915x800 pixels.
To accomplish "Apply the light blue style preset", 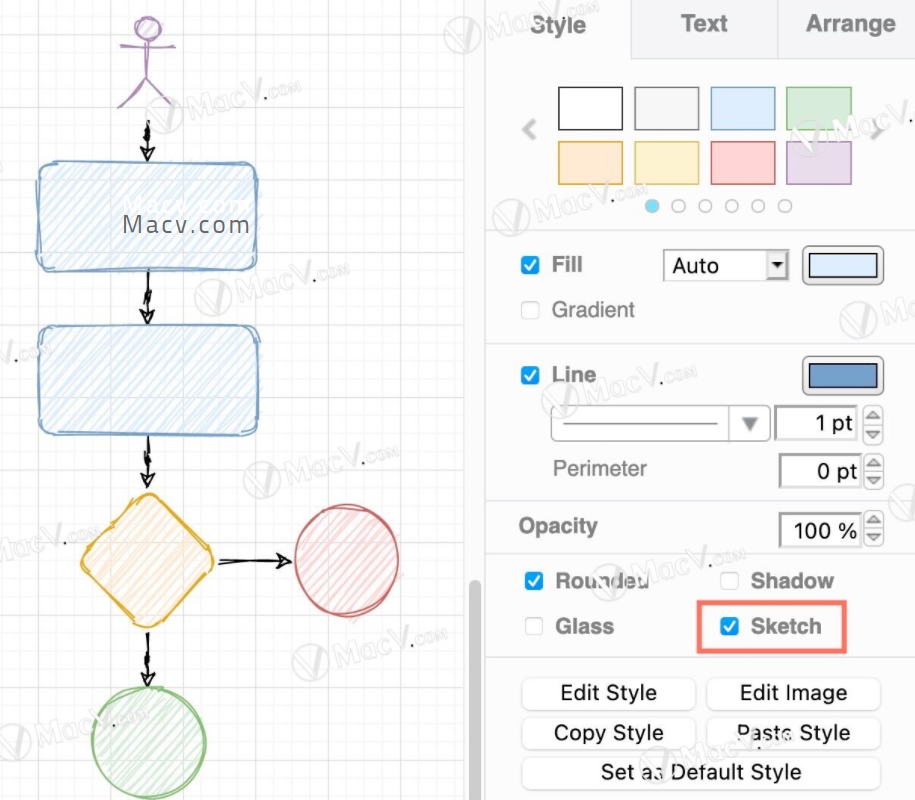I will [743, 109].
